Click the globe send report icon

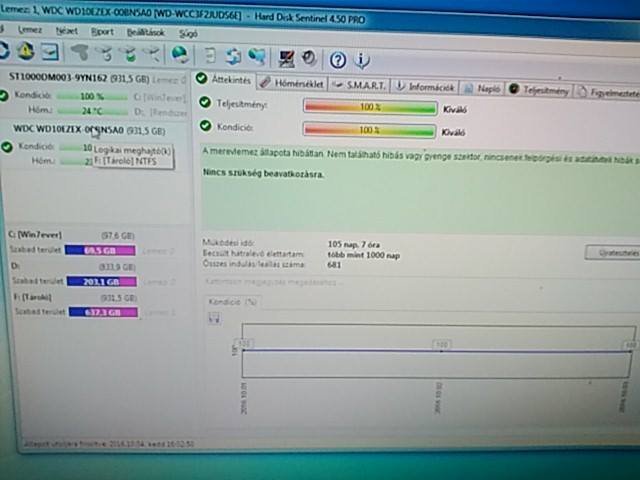click(x=180, y=55)
